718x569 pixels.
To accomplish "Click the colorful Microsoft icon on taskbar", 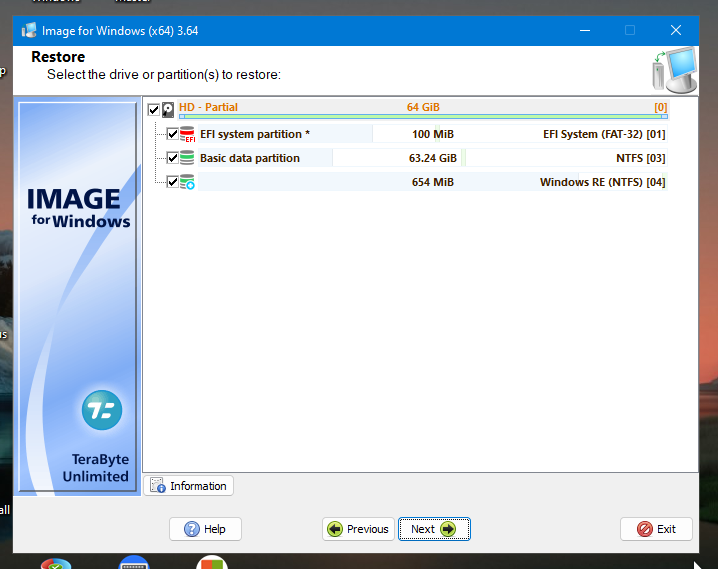I will (212, 562).
